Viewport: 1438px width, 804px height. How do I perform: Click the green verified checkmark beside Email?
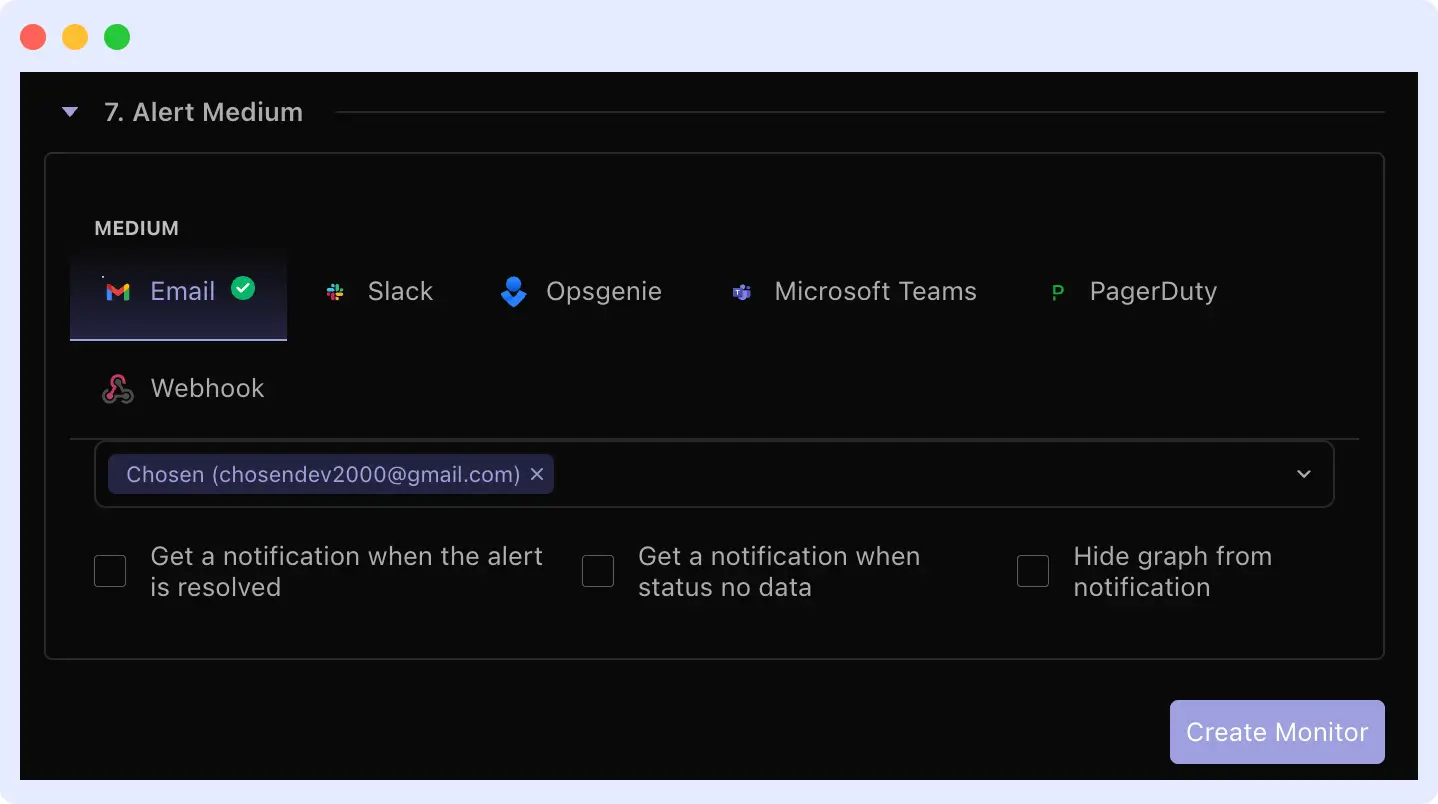(x=242, y=287)
